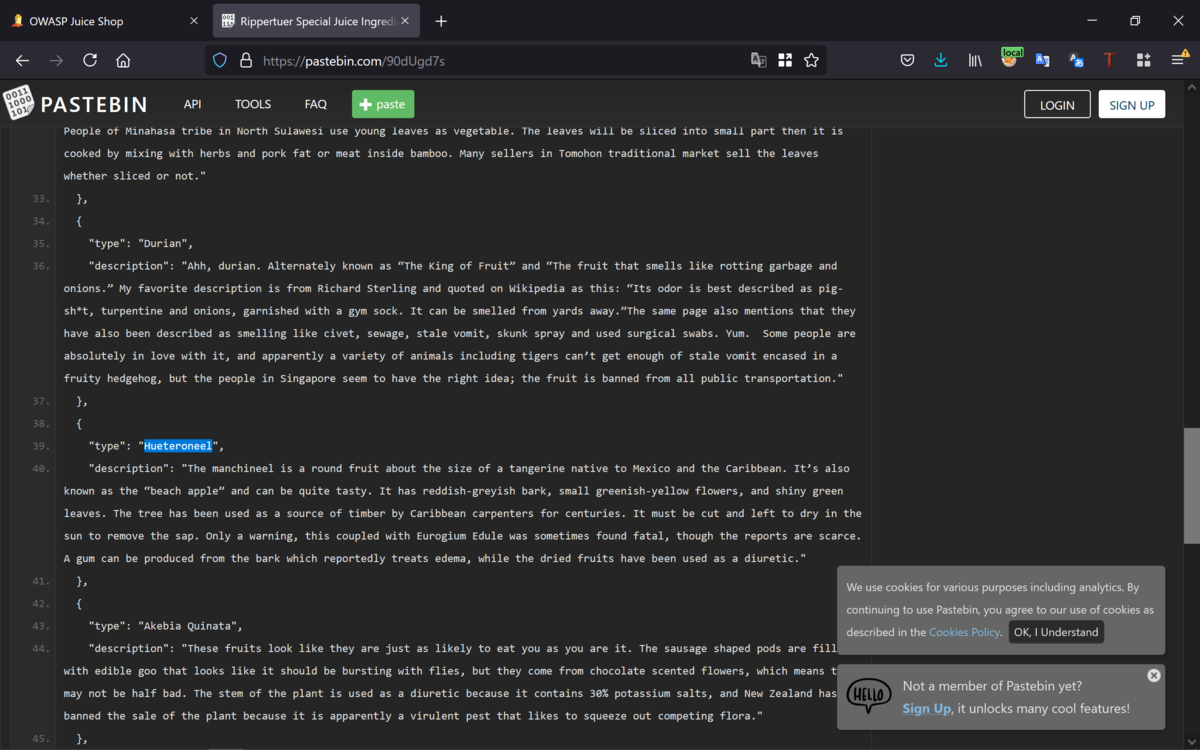Click the Pastebin logo

(x=17, y=104)
